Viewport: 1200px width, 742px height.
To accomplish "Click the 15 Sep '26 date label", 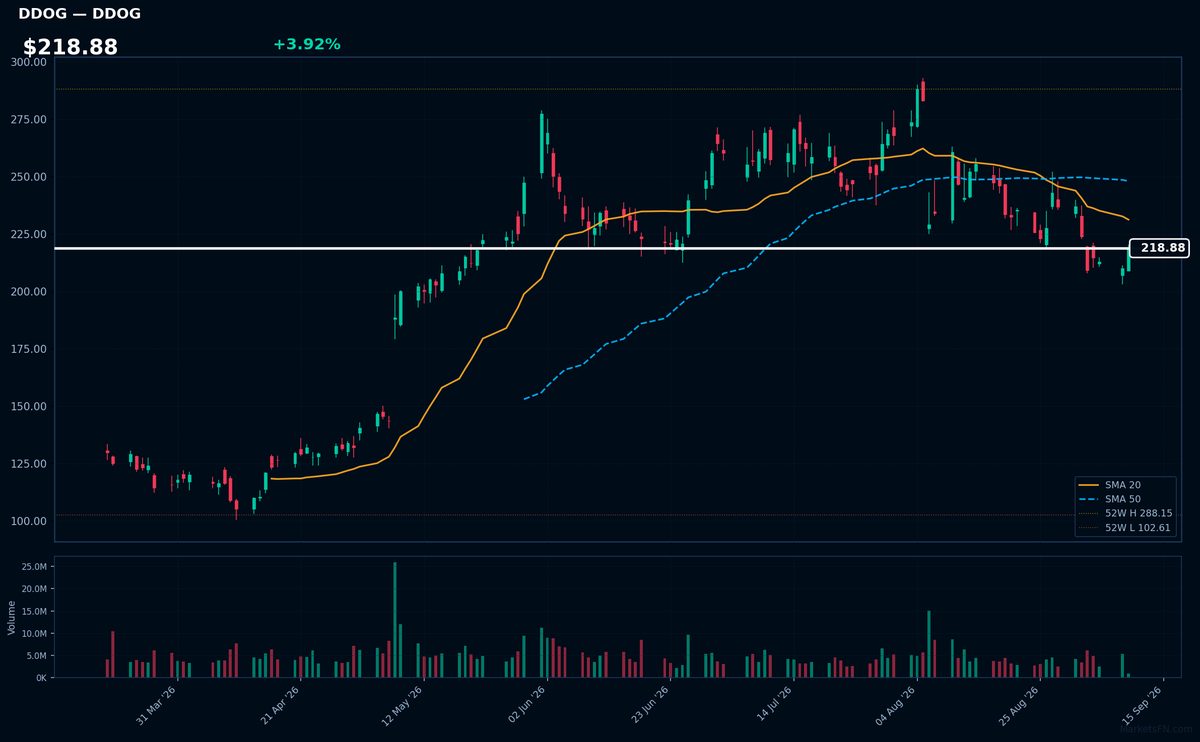I will (x=1145, y=704).
